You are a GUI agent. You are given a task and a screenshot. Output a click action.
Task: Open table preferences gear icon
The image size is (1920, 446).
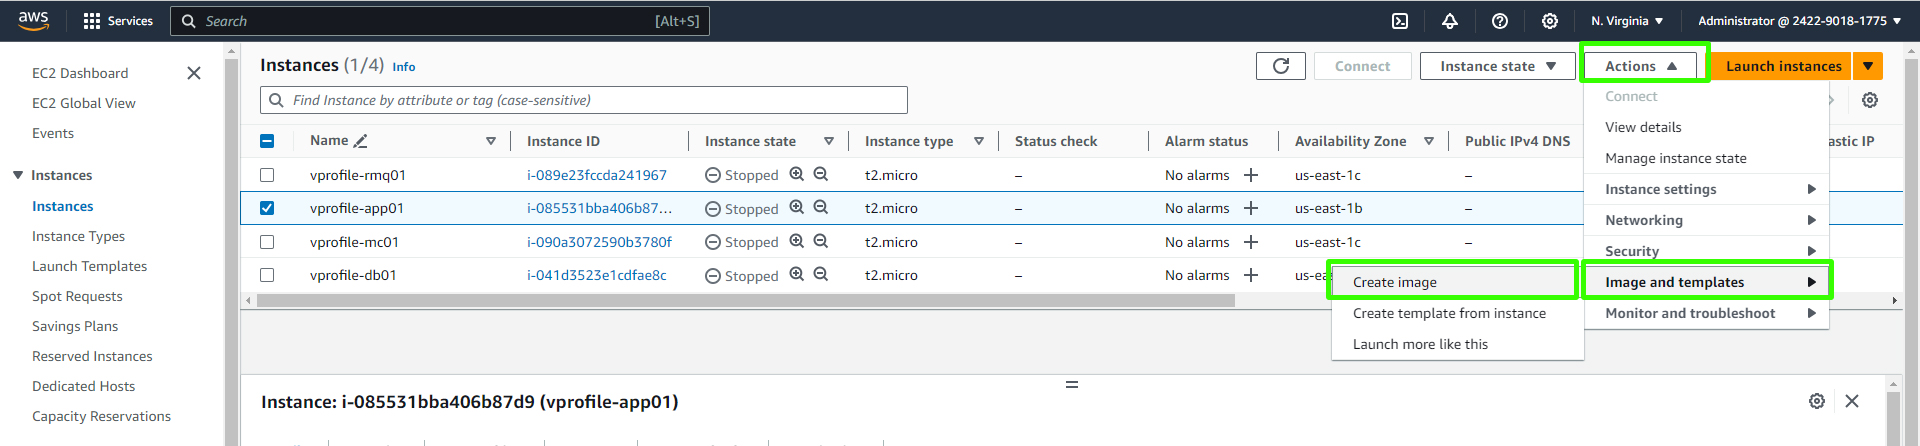1870,100
